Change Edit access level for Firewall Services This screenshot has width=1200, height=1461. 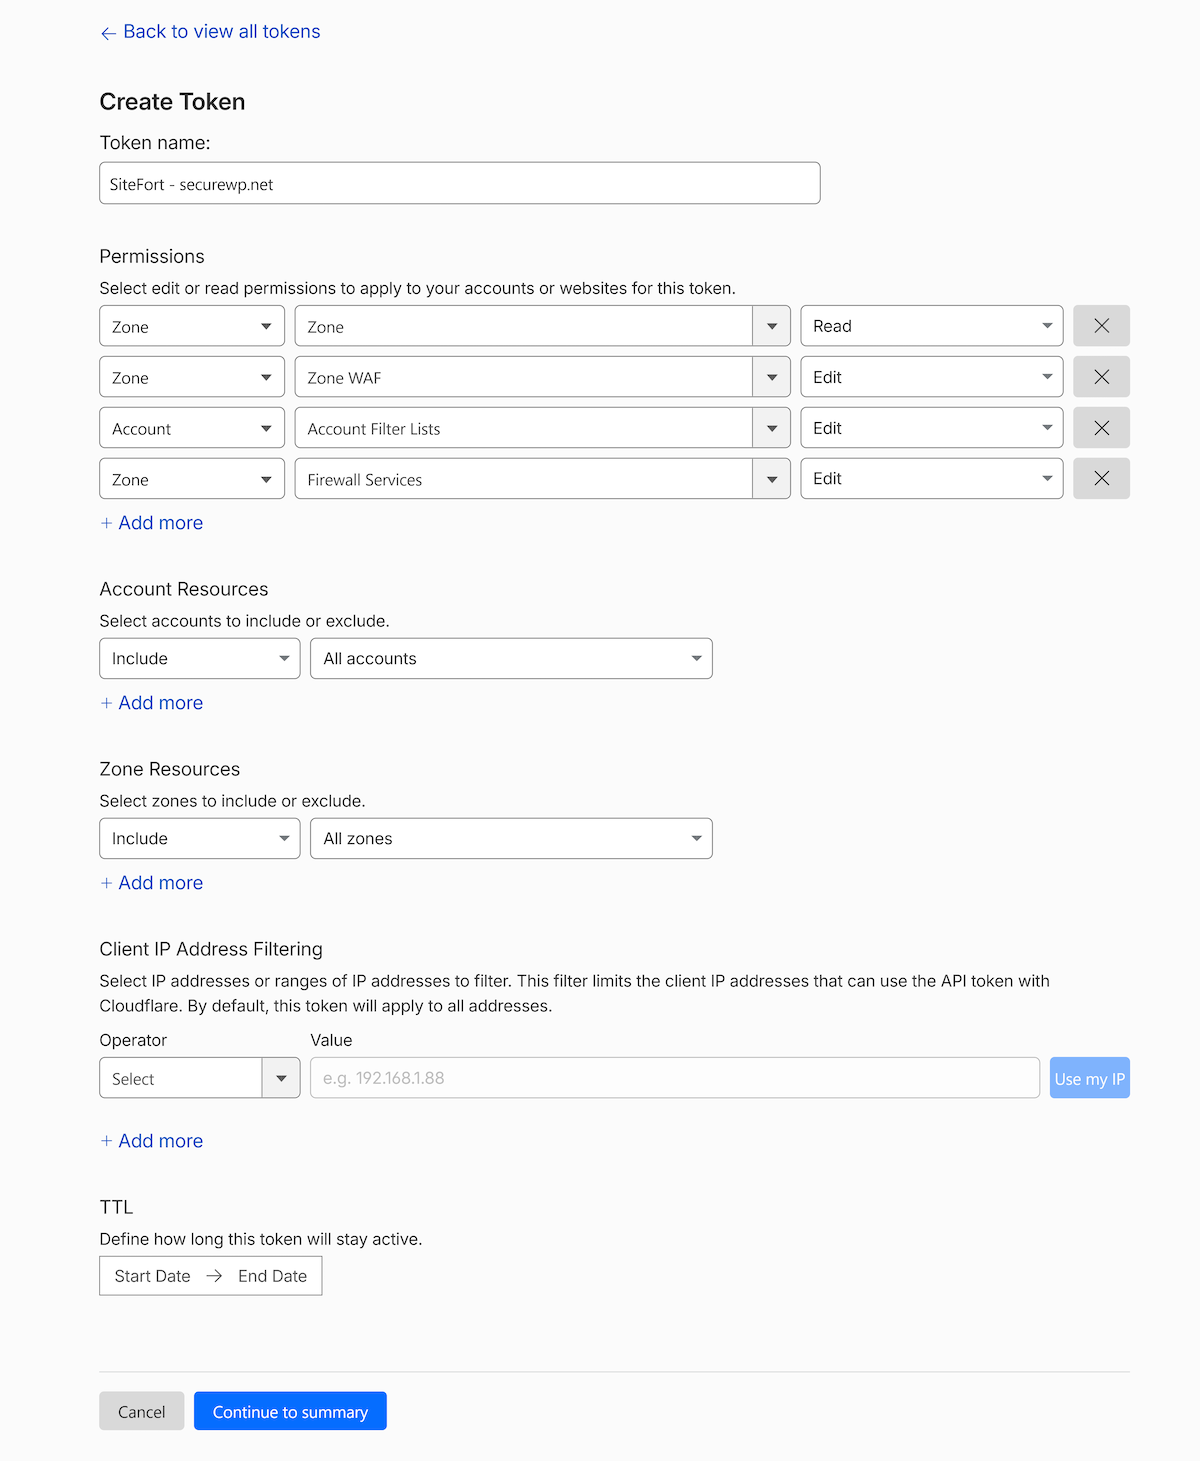tap(931, 479)
